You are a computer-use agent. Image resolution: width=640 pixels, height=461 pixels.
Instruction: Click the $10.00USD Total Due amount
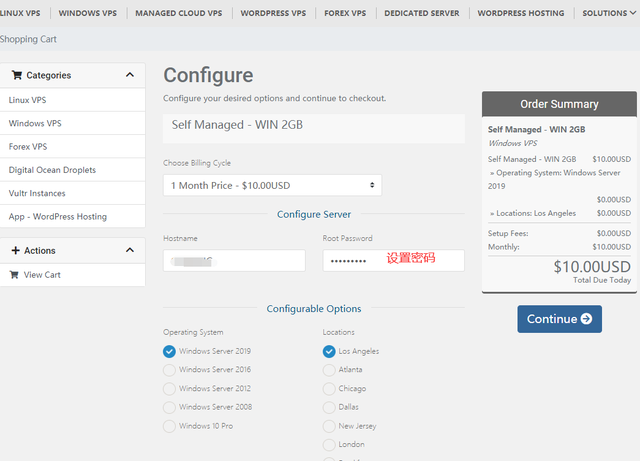592,267
